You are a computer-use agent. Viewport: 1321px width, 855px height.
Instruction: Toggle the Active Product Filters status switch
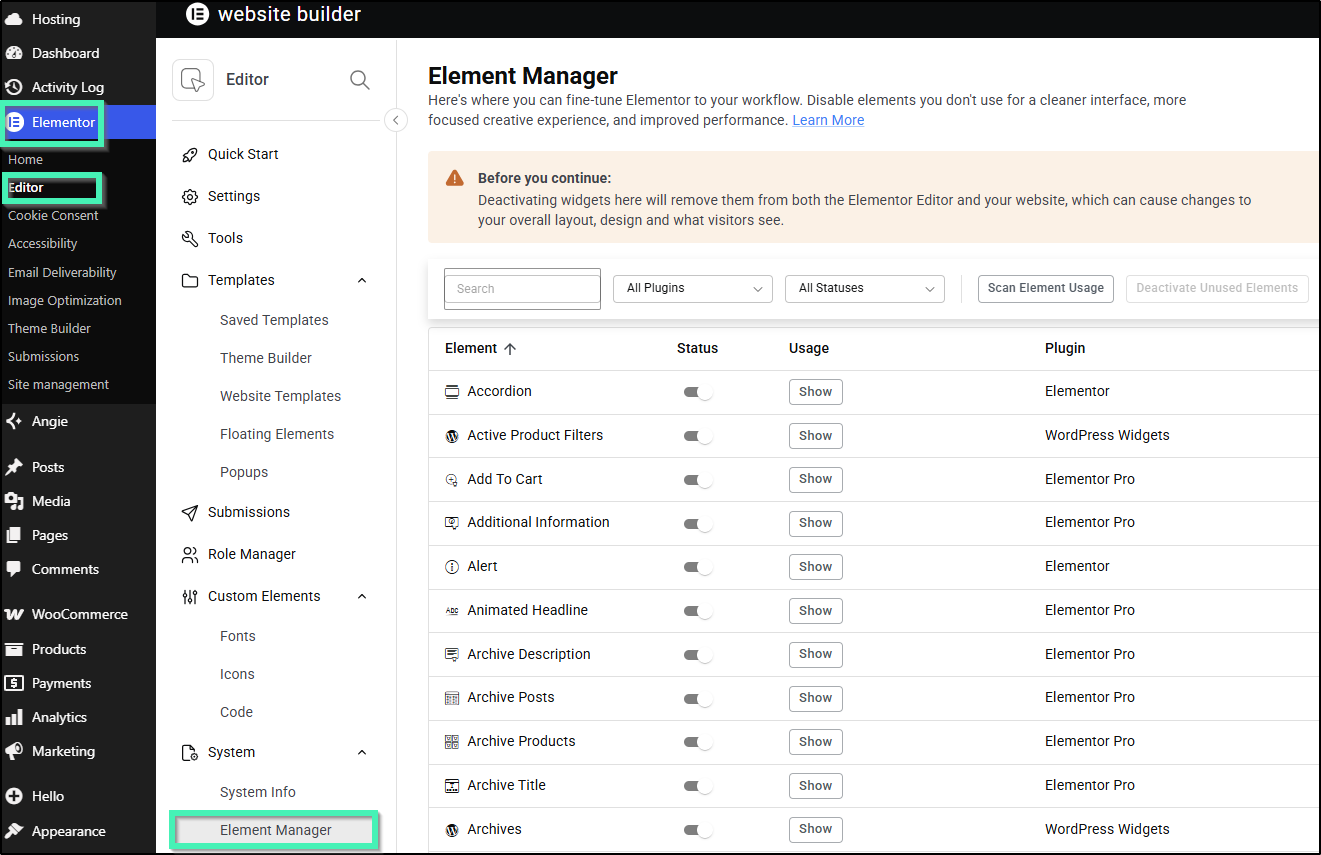point(698,436)
